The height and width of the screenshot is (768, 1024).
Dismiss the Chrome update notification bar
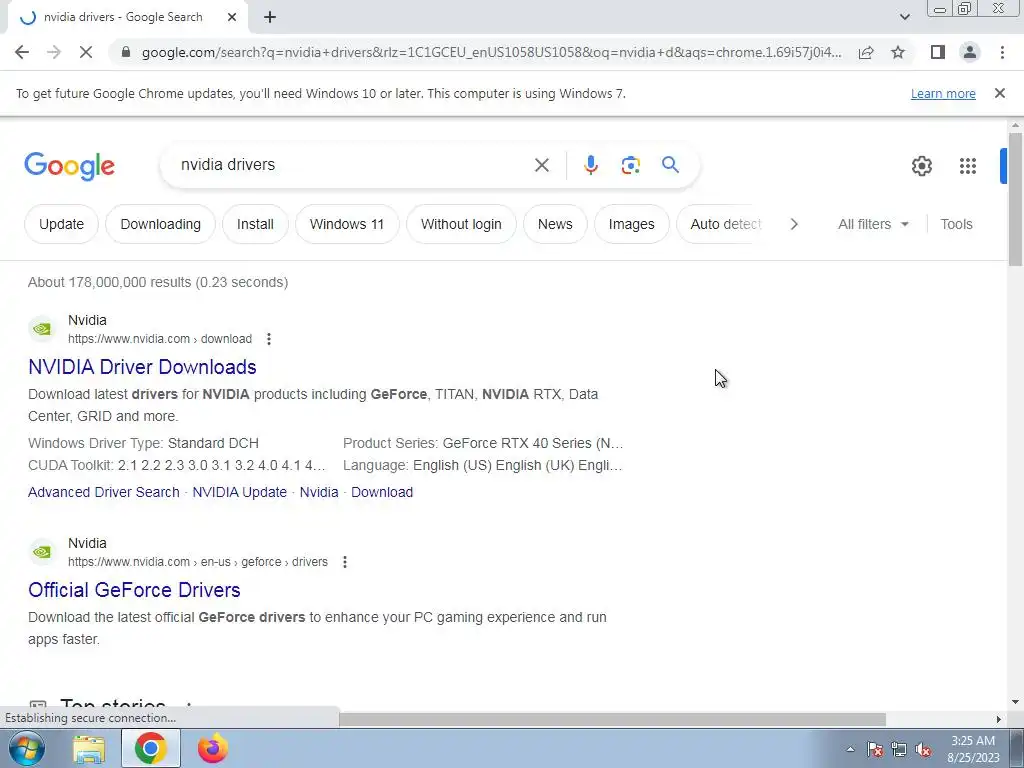tap(1000, 93)
